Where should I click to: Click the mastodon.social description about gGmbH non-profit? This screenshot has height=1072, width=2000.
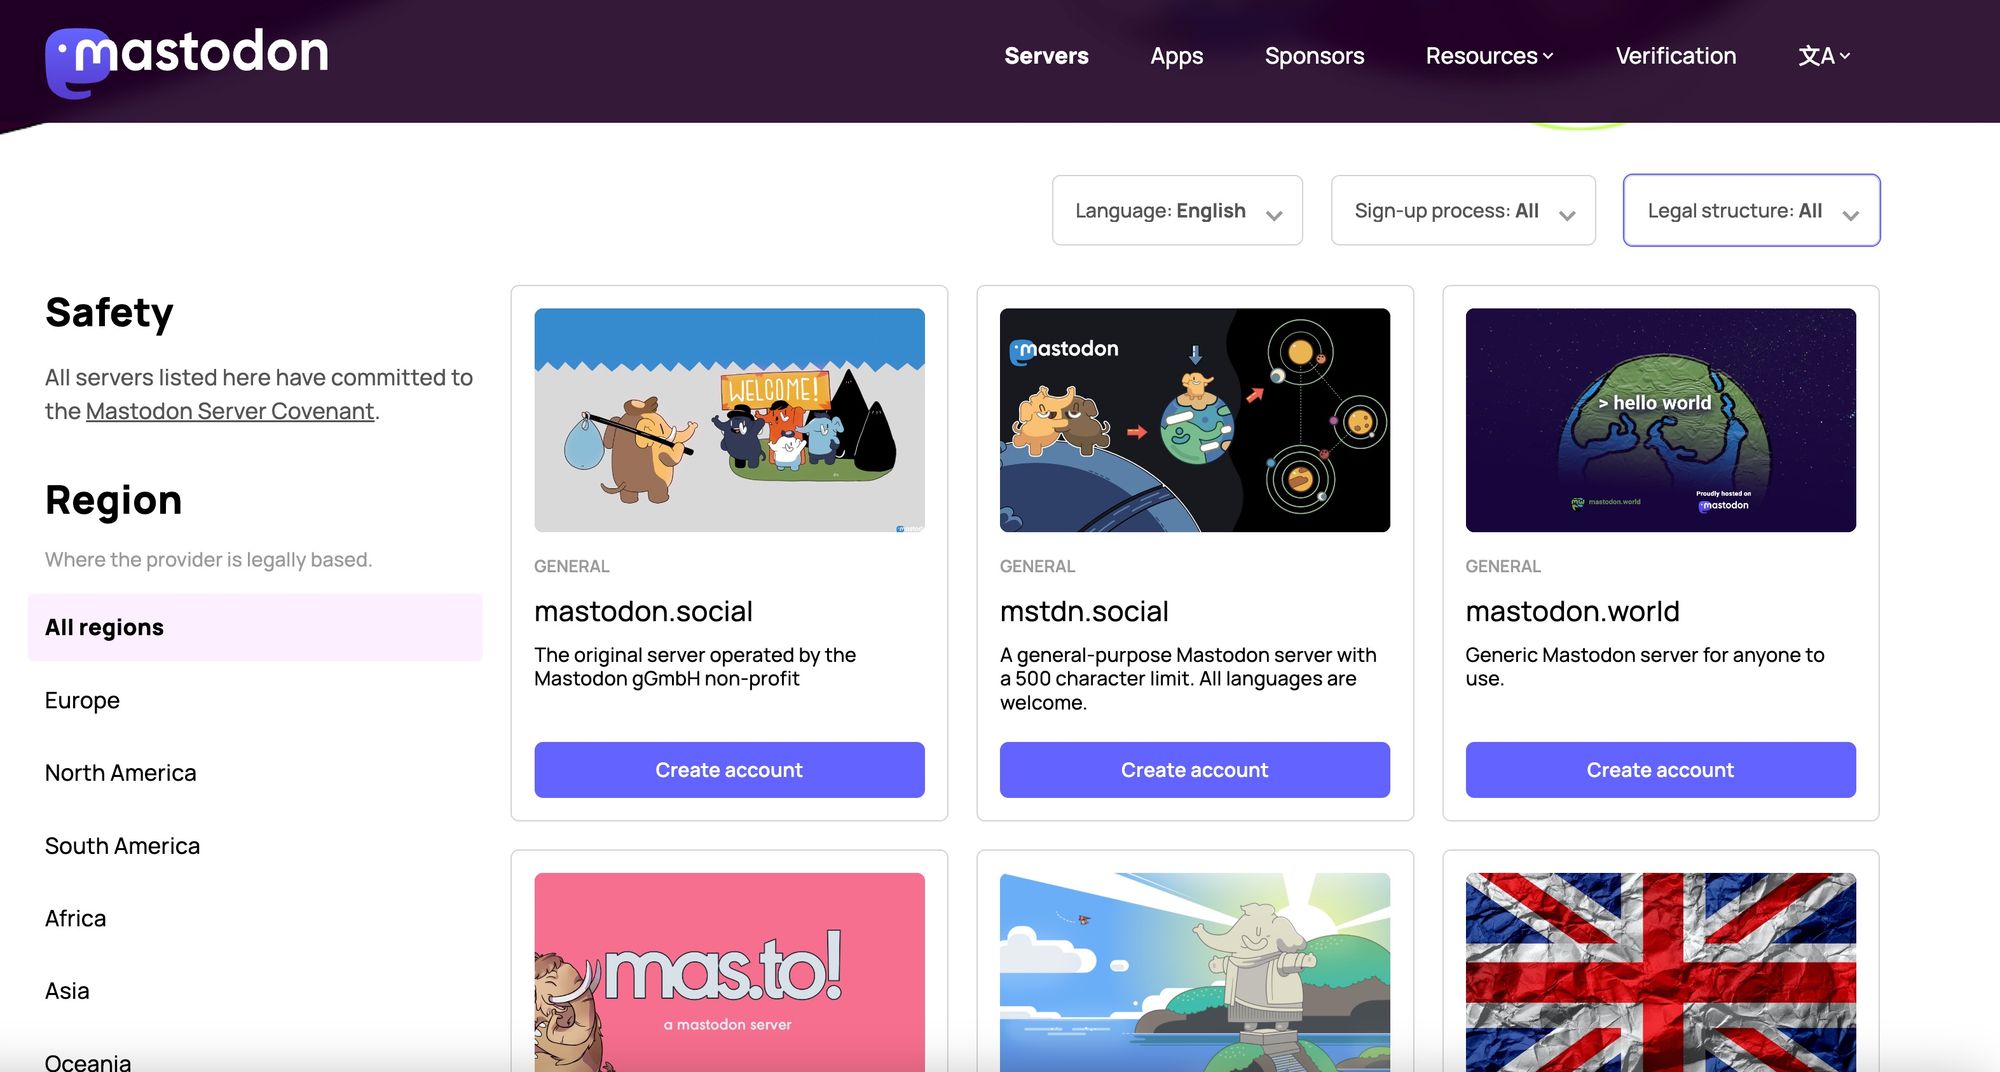(695, 667)
